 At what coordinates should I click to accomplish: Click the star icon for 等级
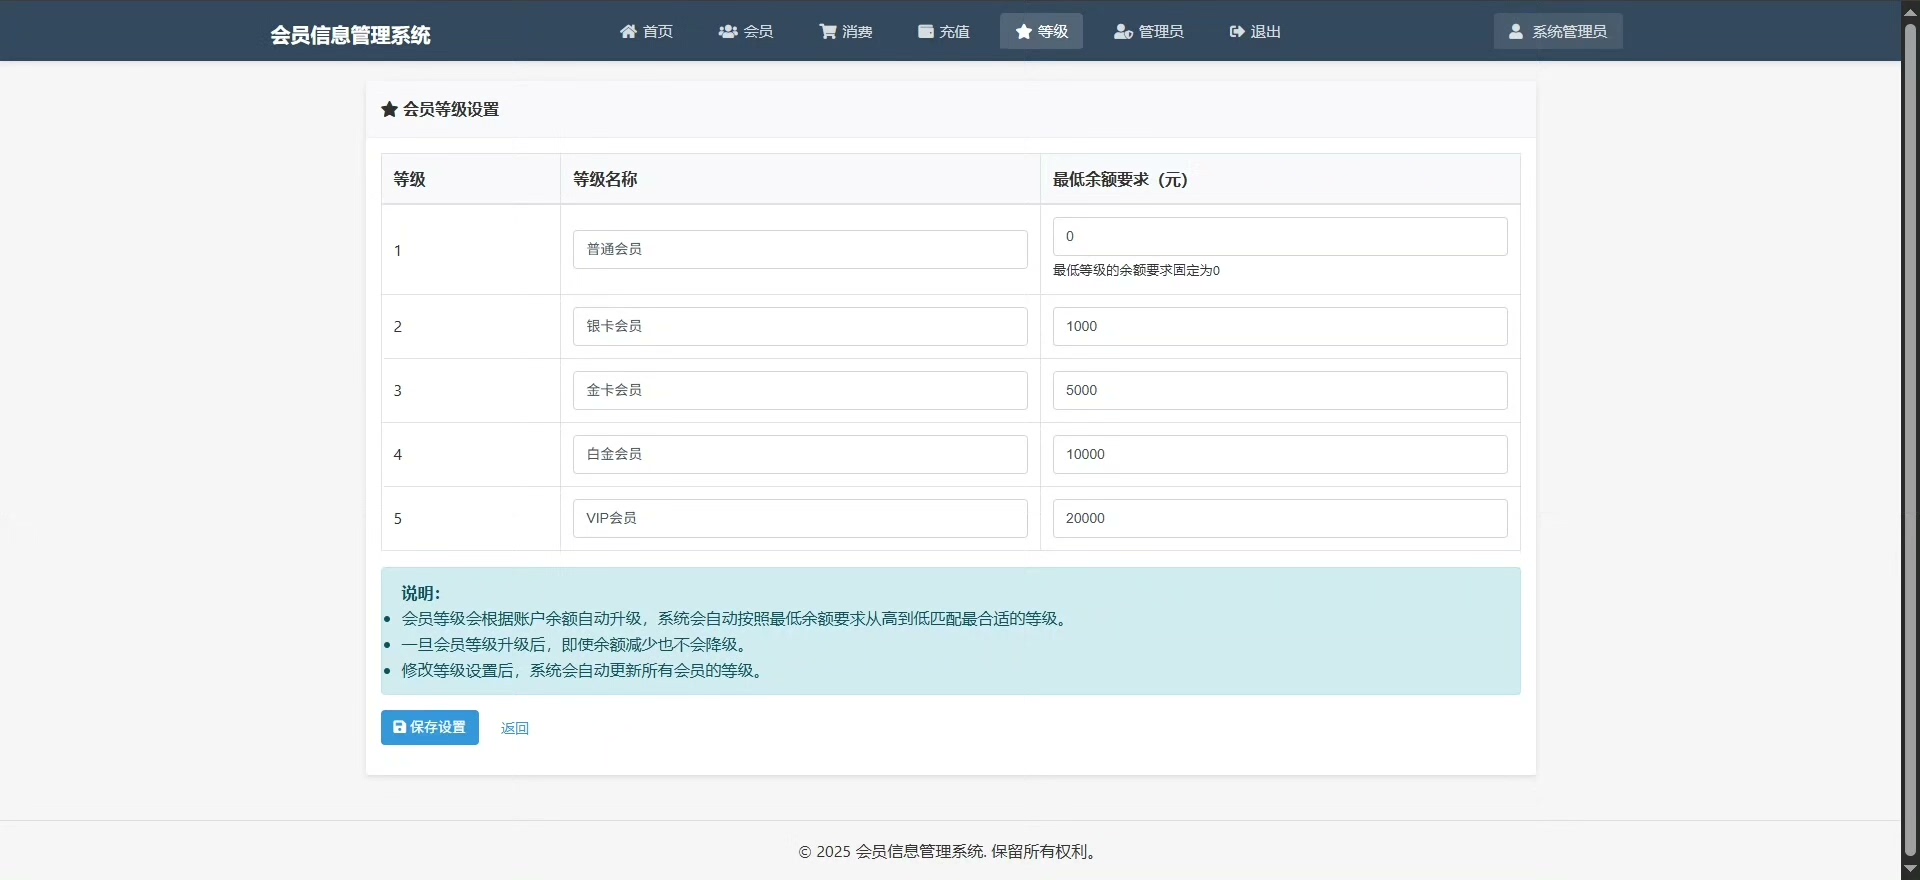click(x=1024, y=32)
